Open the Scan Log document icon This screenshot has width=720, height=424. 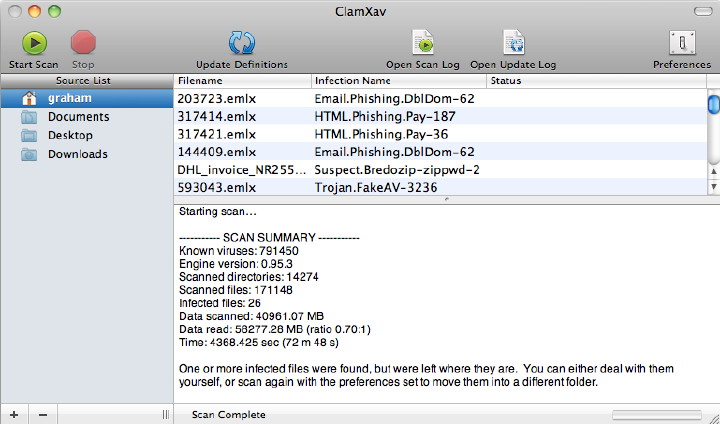click(423, 43)
